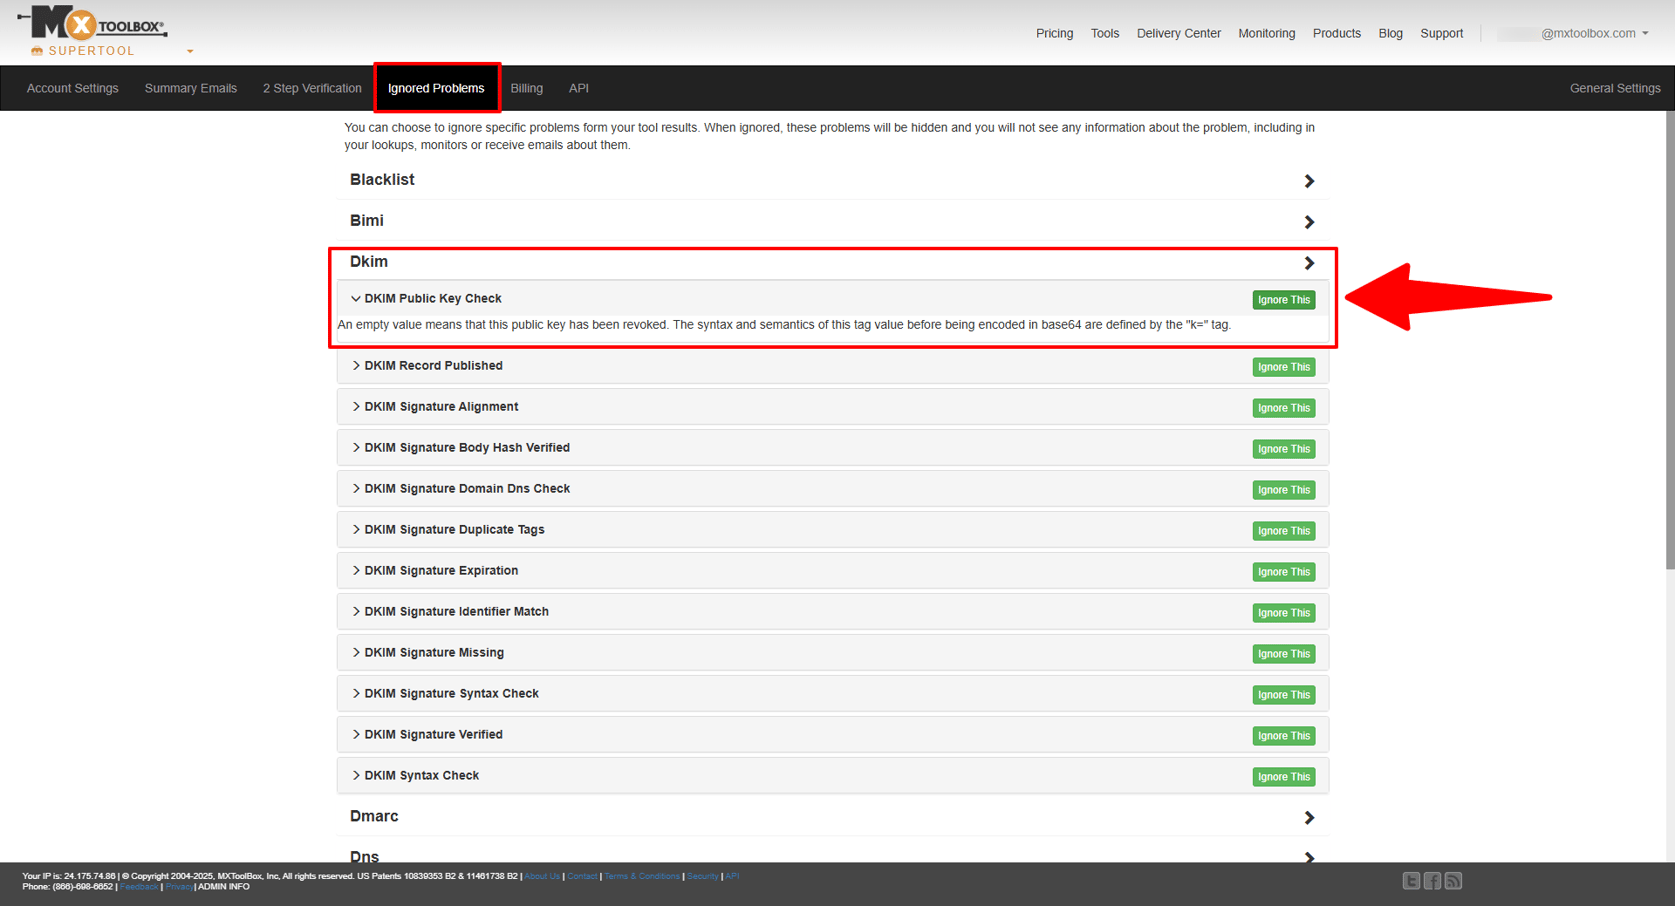The width and height of the screenshot is (1675, 906).
Task: Ignore the DKIM Public Key Check problem
Action: tap(1283, 300)
